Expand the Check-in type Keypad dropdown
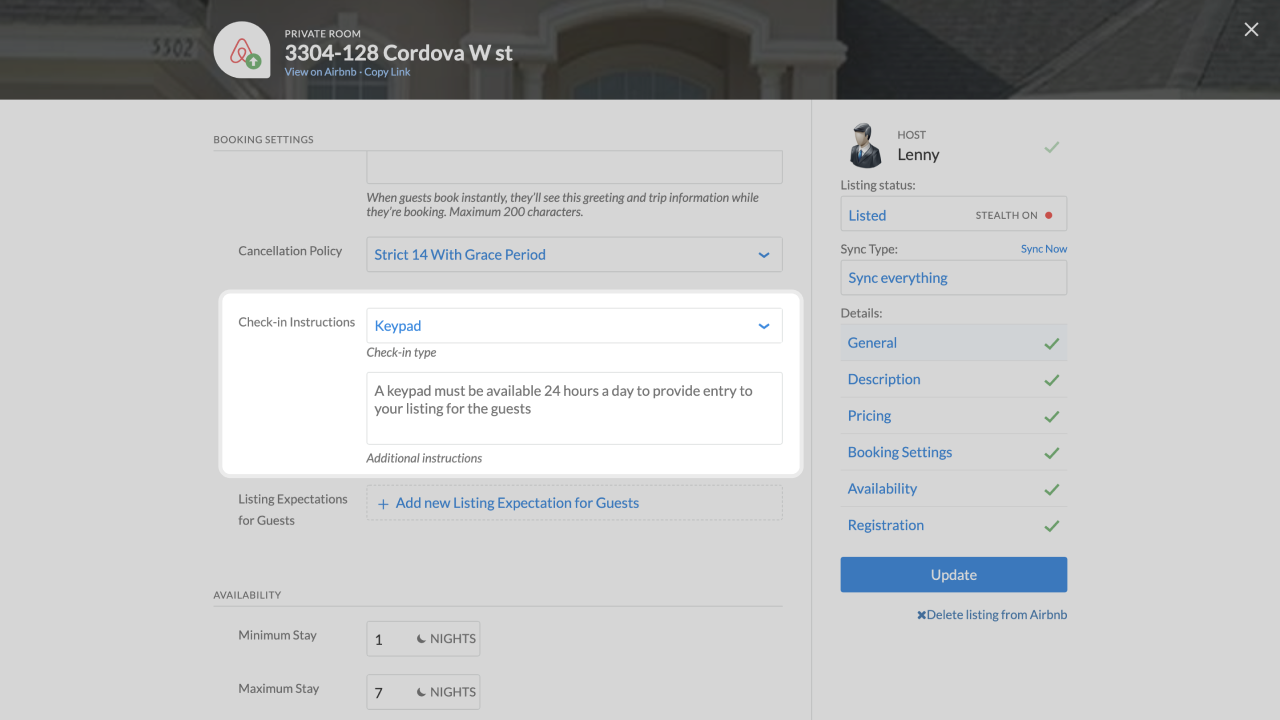 [x=574, y=326]
